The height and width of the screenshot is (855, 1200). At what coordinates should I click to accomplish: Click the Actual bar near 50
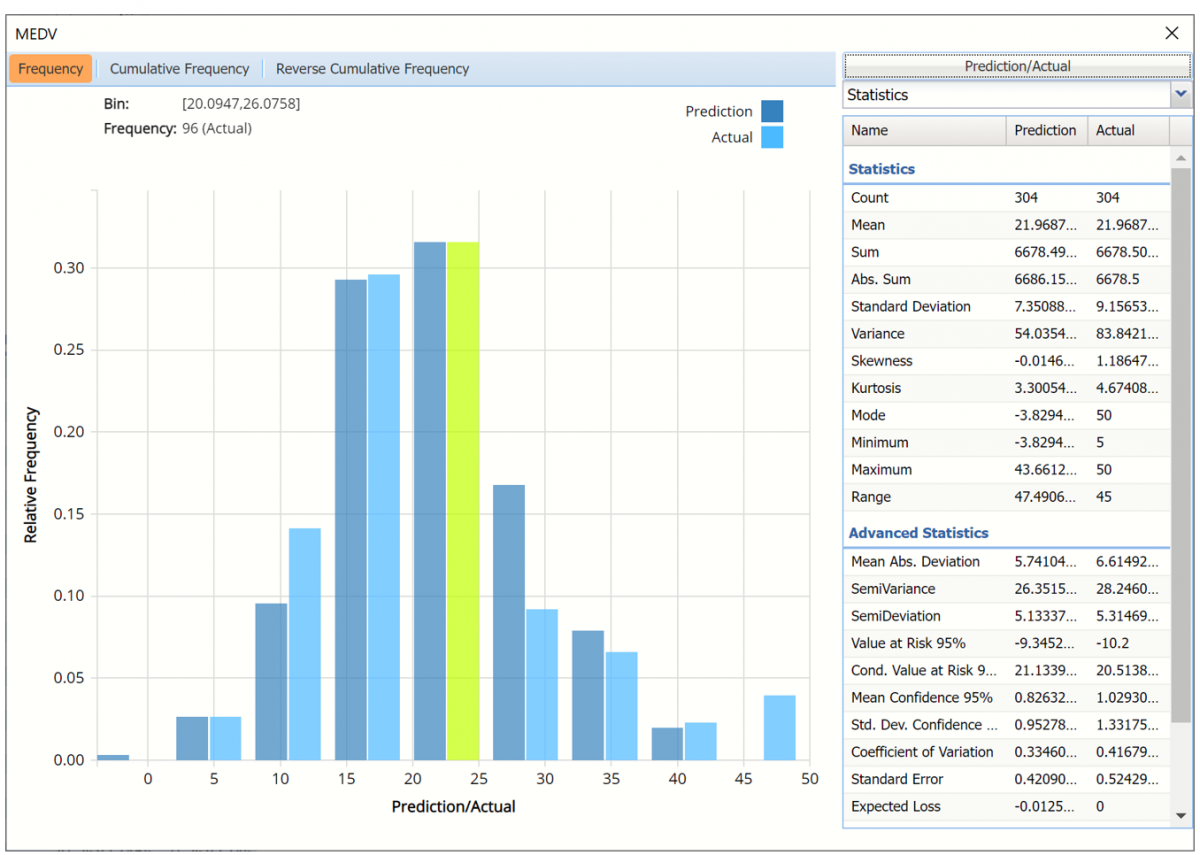point(779,728)
